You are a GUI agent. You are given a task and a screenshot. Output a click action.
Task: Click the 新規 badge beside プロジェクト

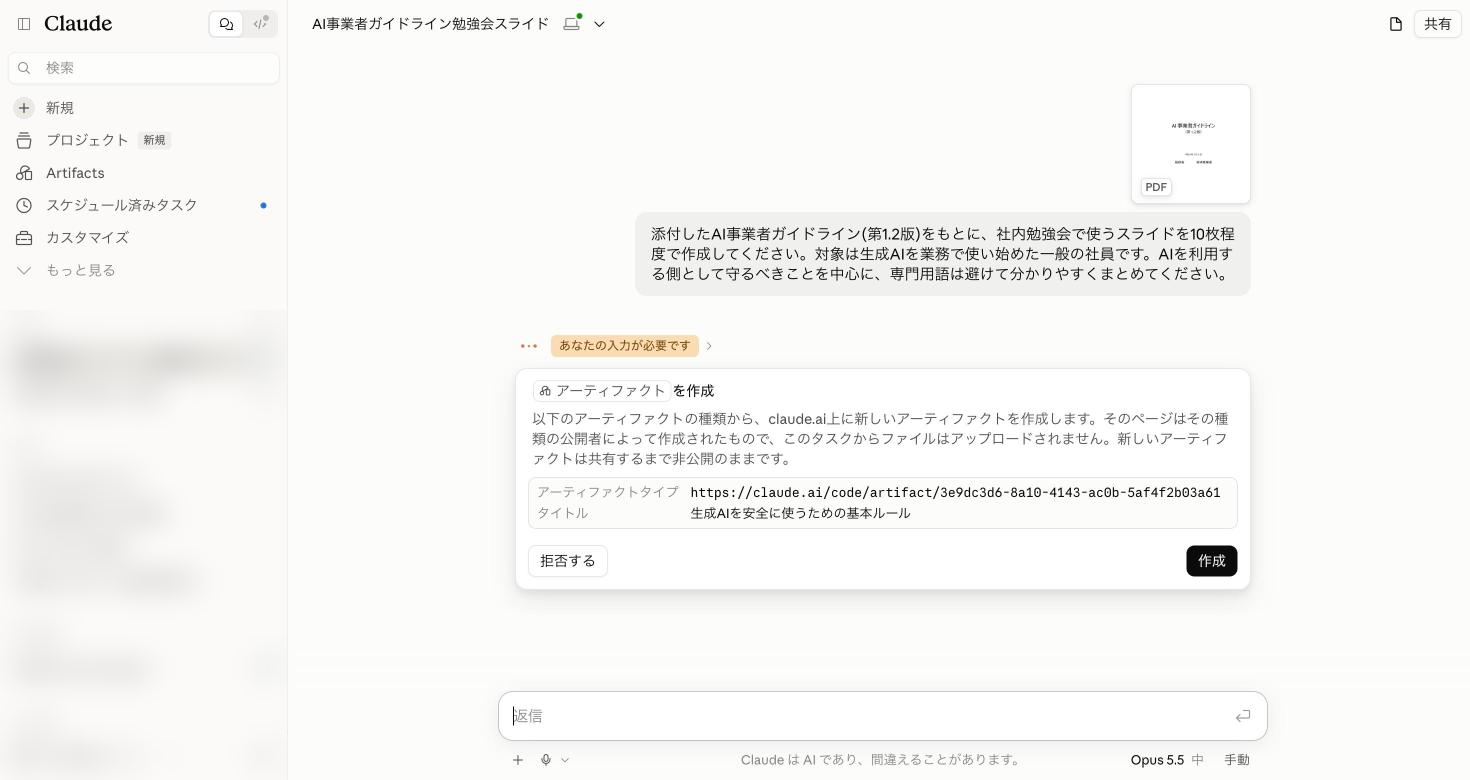(154, 140)
